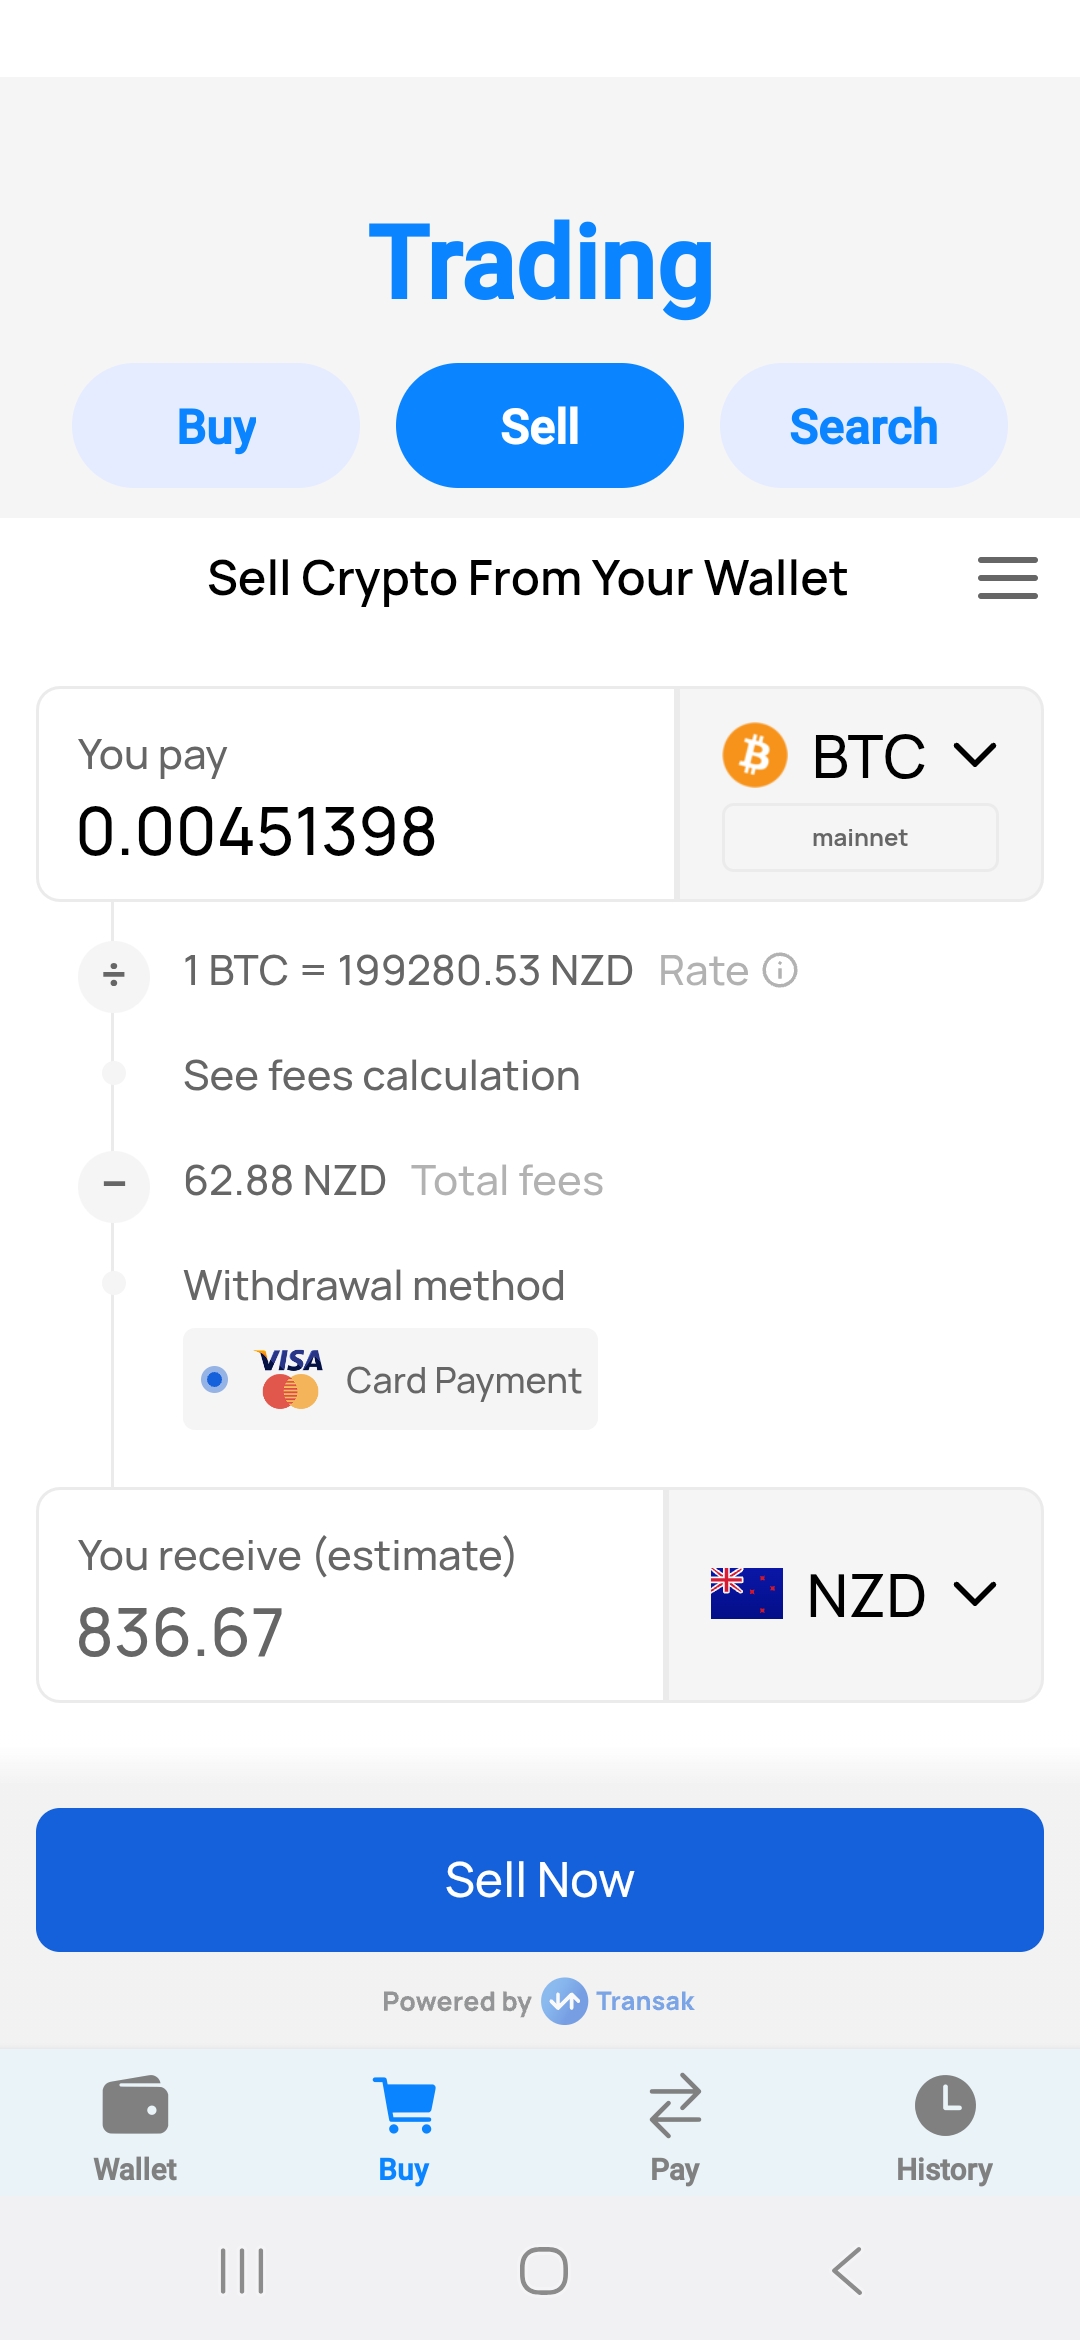This screenshot has height=2340, width=1080.
Task: Click the Bitcoin logo icon
Action: [x=756, y=754]
